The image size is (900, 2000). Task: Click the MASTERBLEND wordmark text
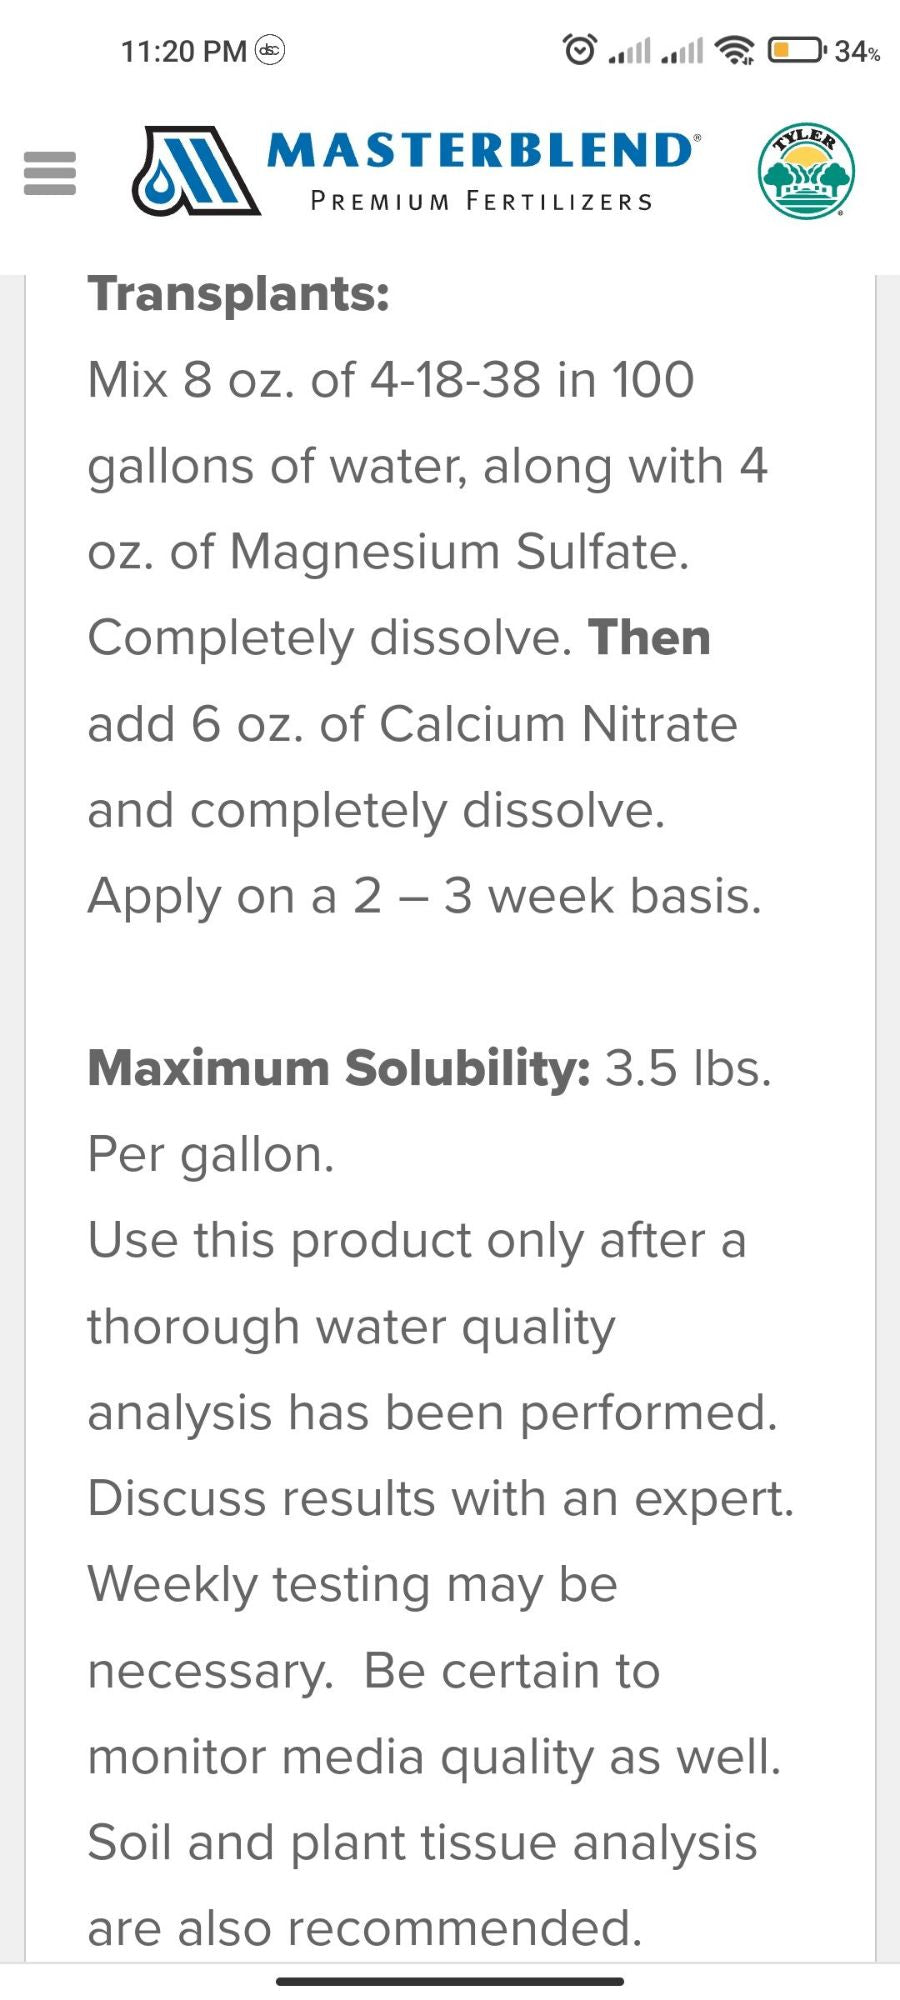click(x=482, y=151)
